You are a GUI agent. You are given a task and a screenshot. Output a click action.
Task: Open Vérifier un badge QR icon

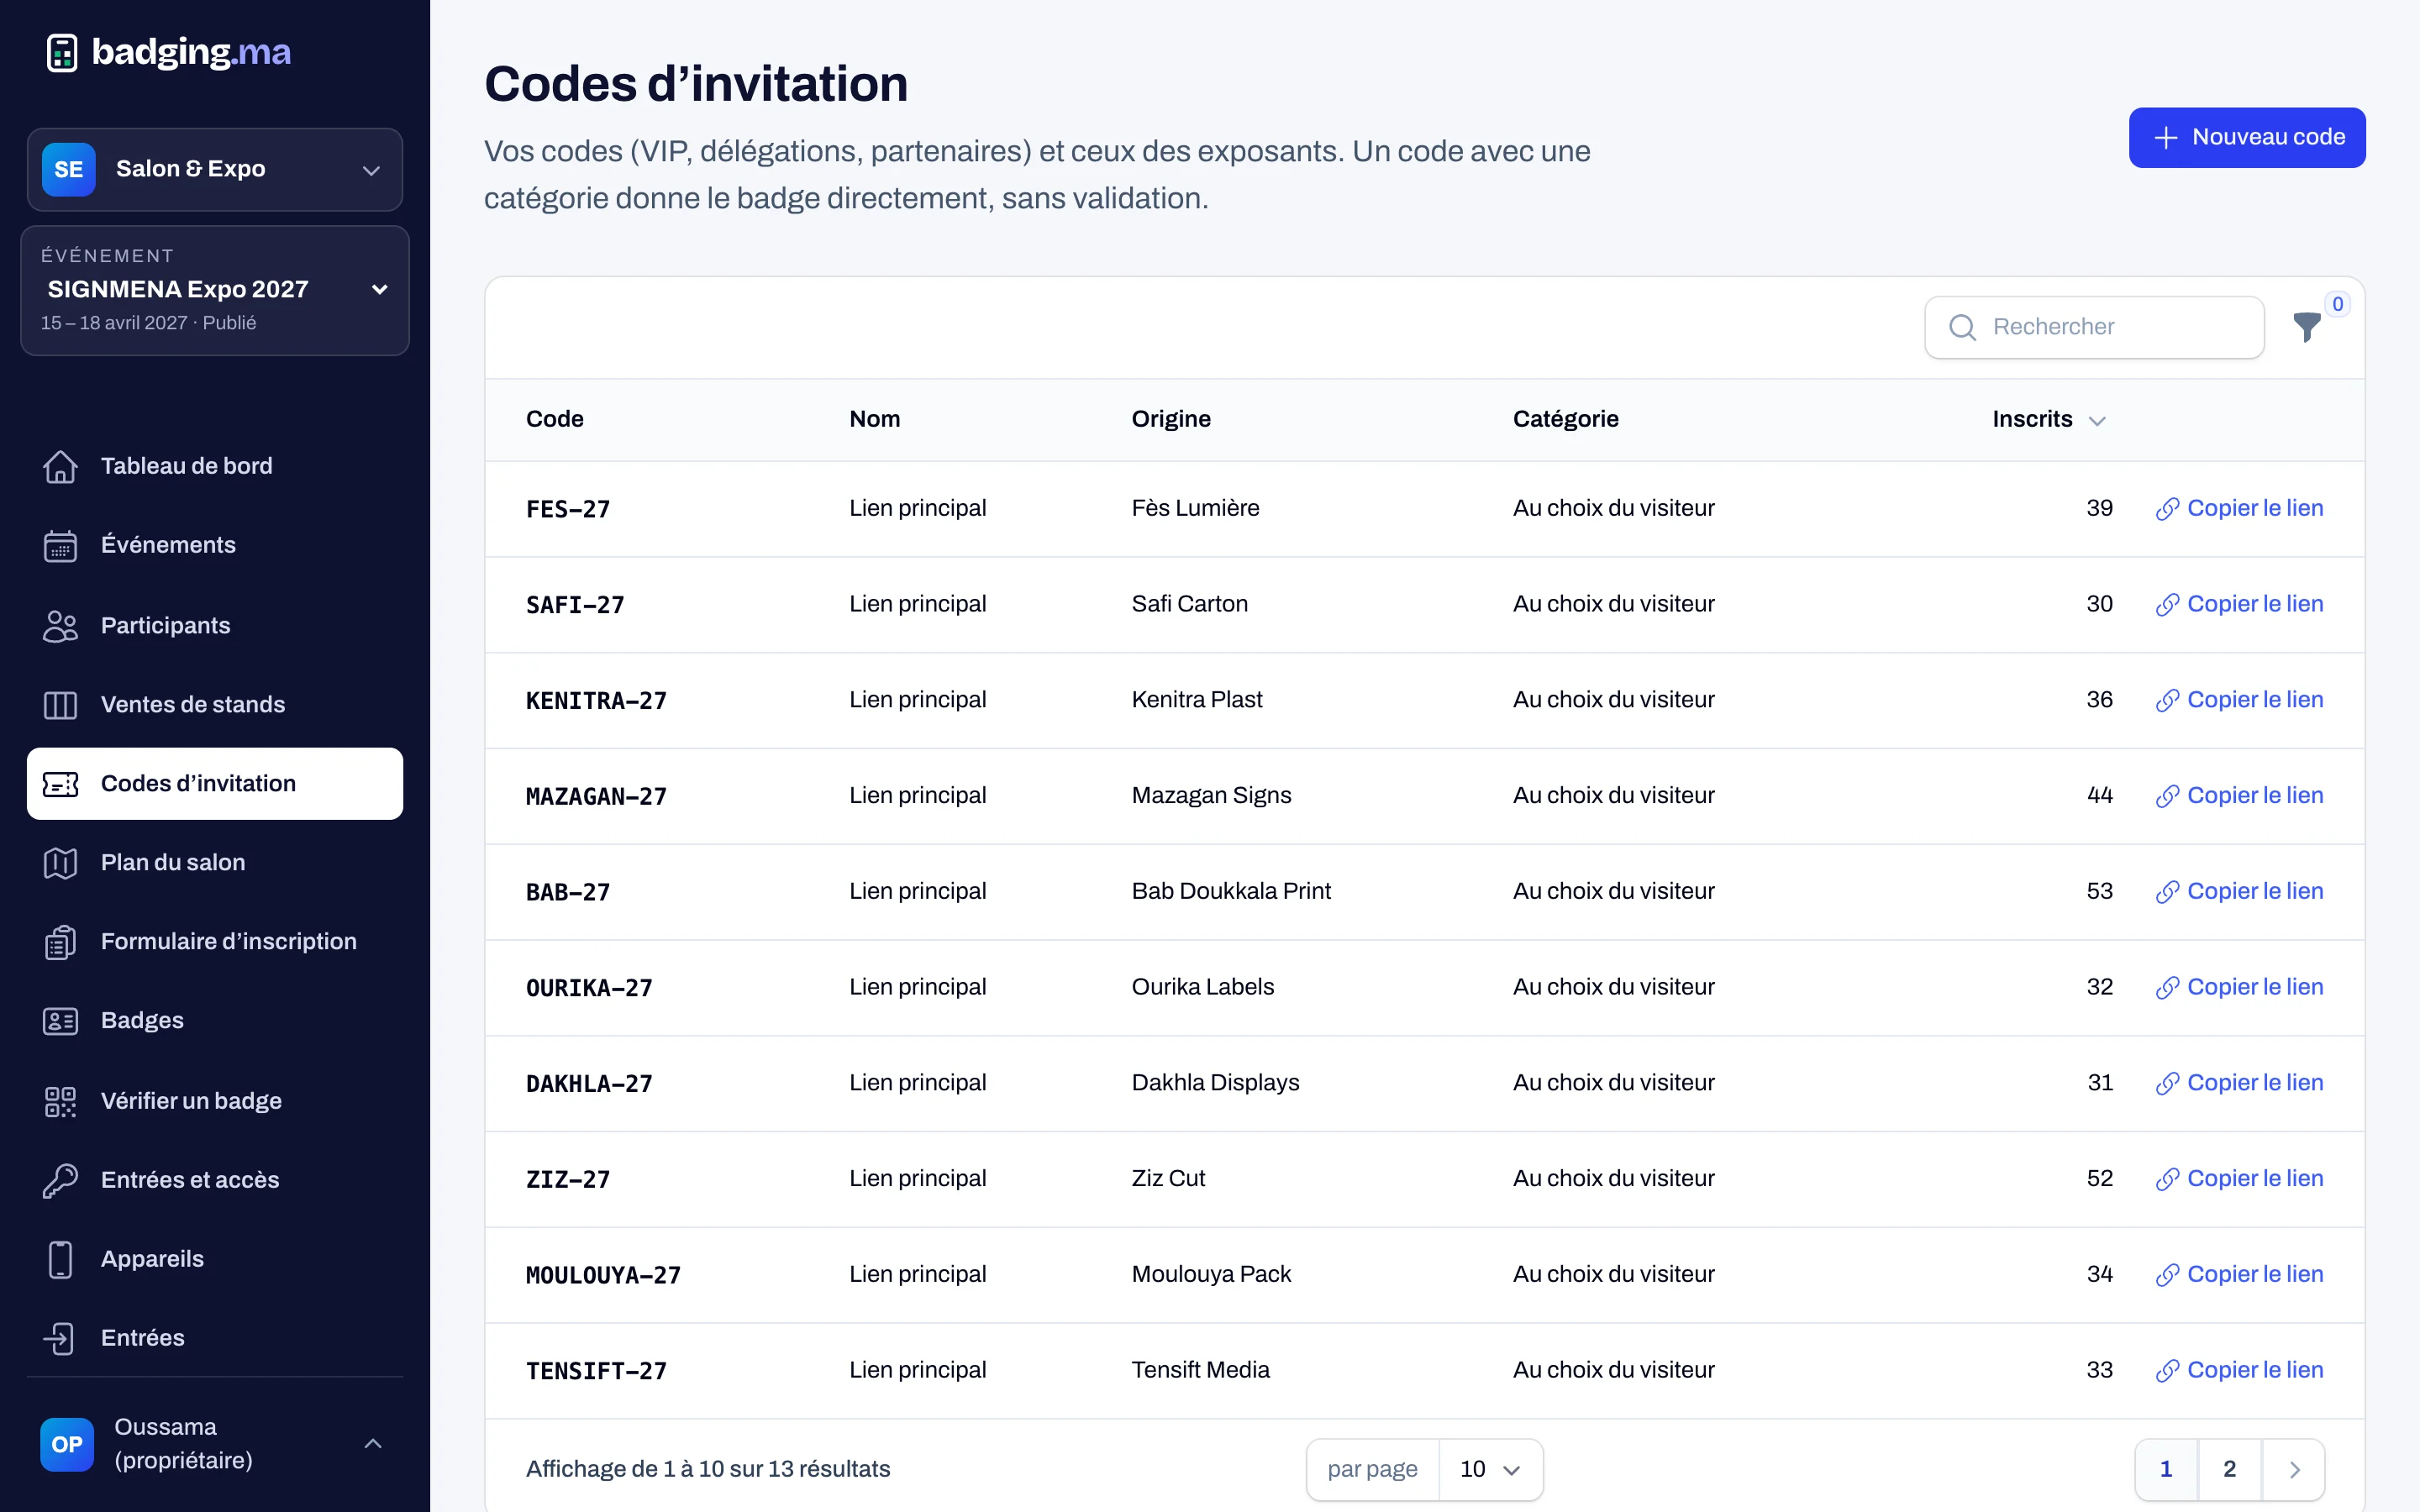click(60, 1100)
